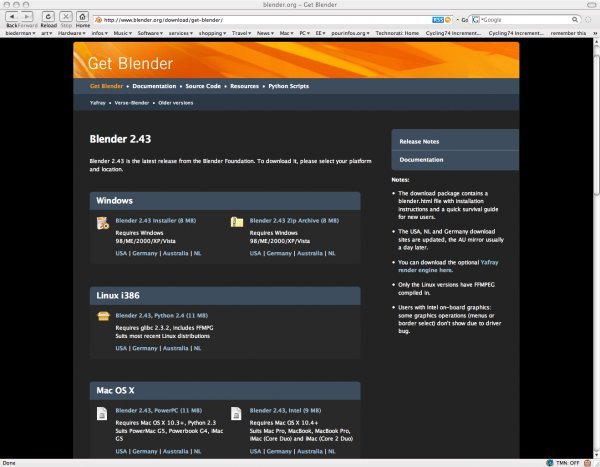This screenshot has width=600, height=467.
Task: Open the Documentation nav item
Action: 154,86
